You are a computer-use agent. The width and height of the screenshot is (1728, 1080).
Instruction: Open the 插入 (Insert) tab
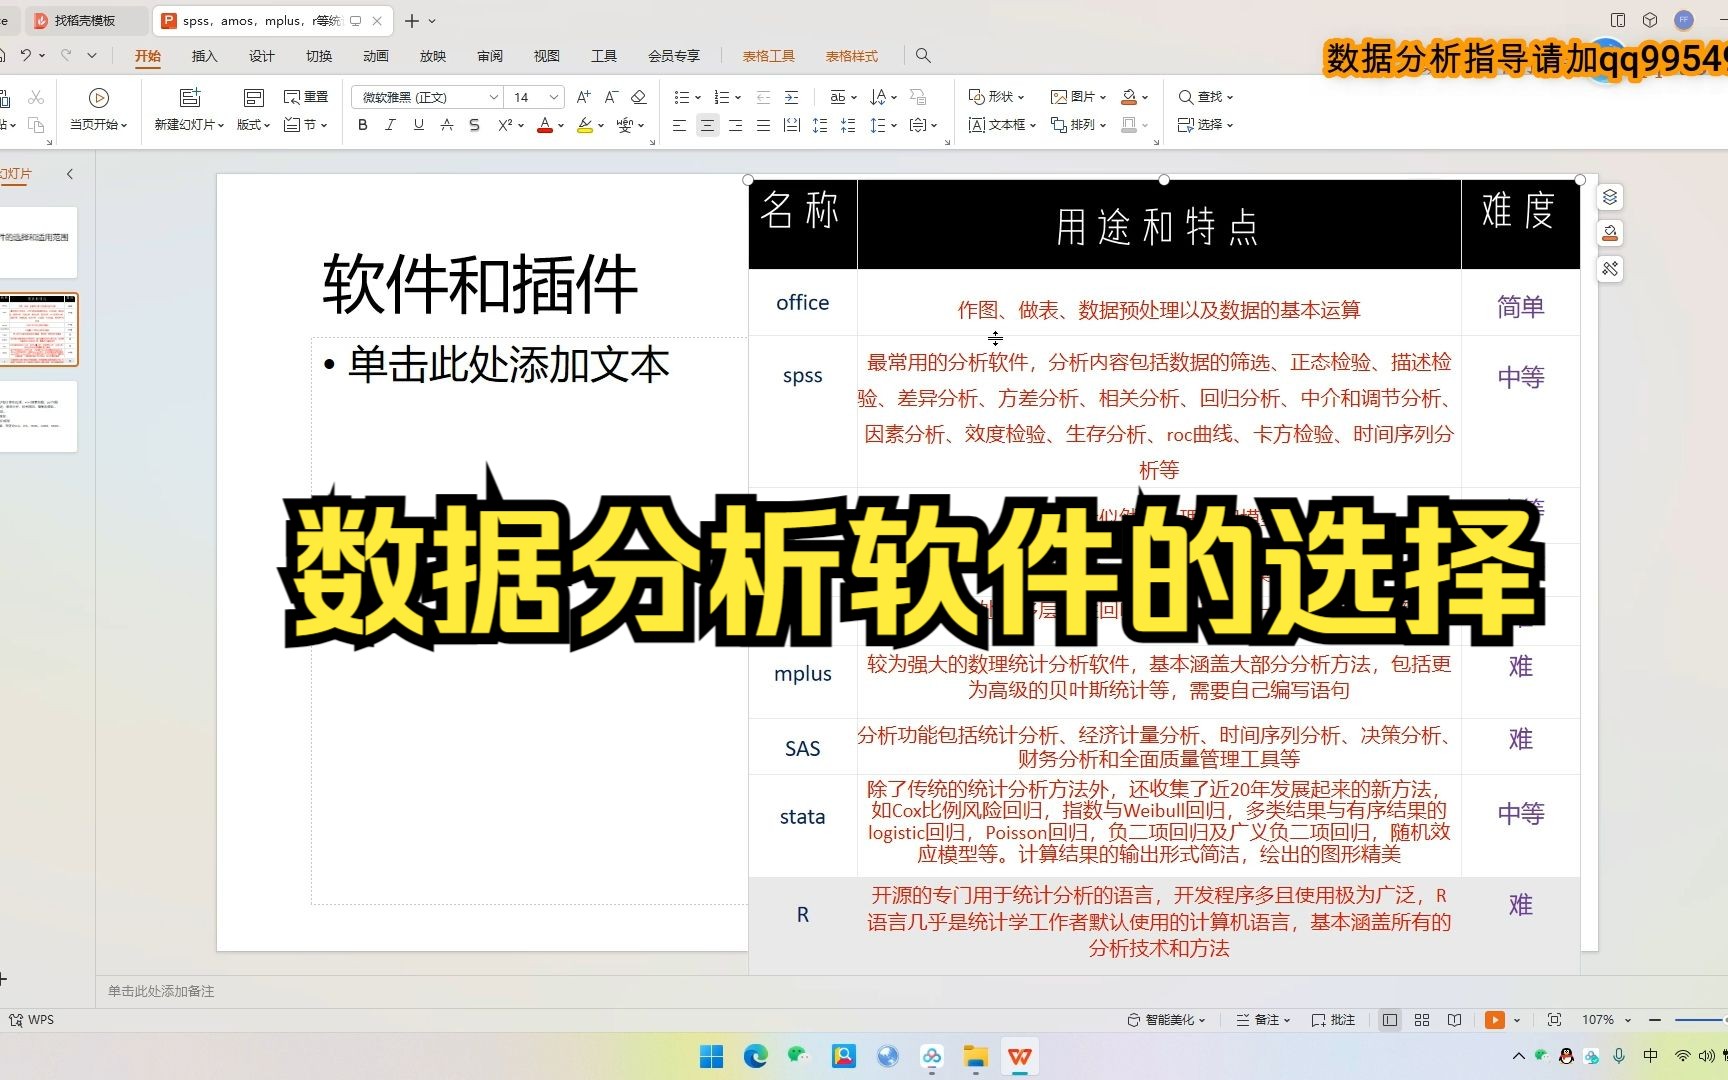point(204,56)
